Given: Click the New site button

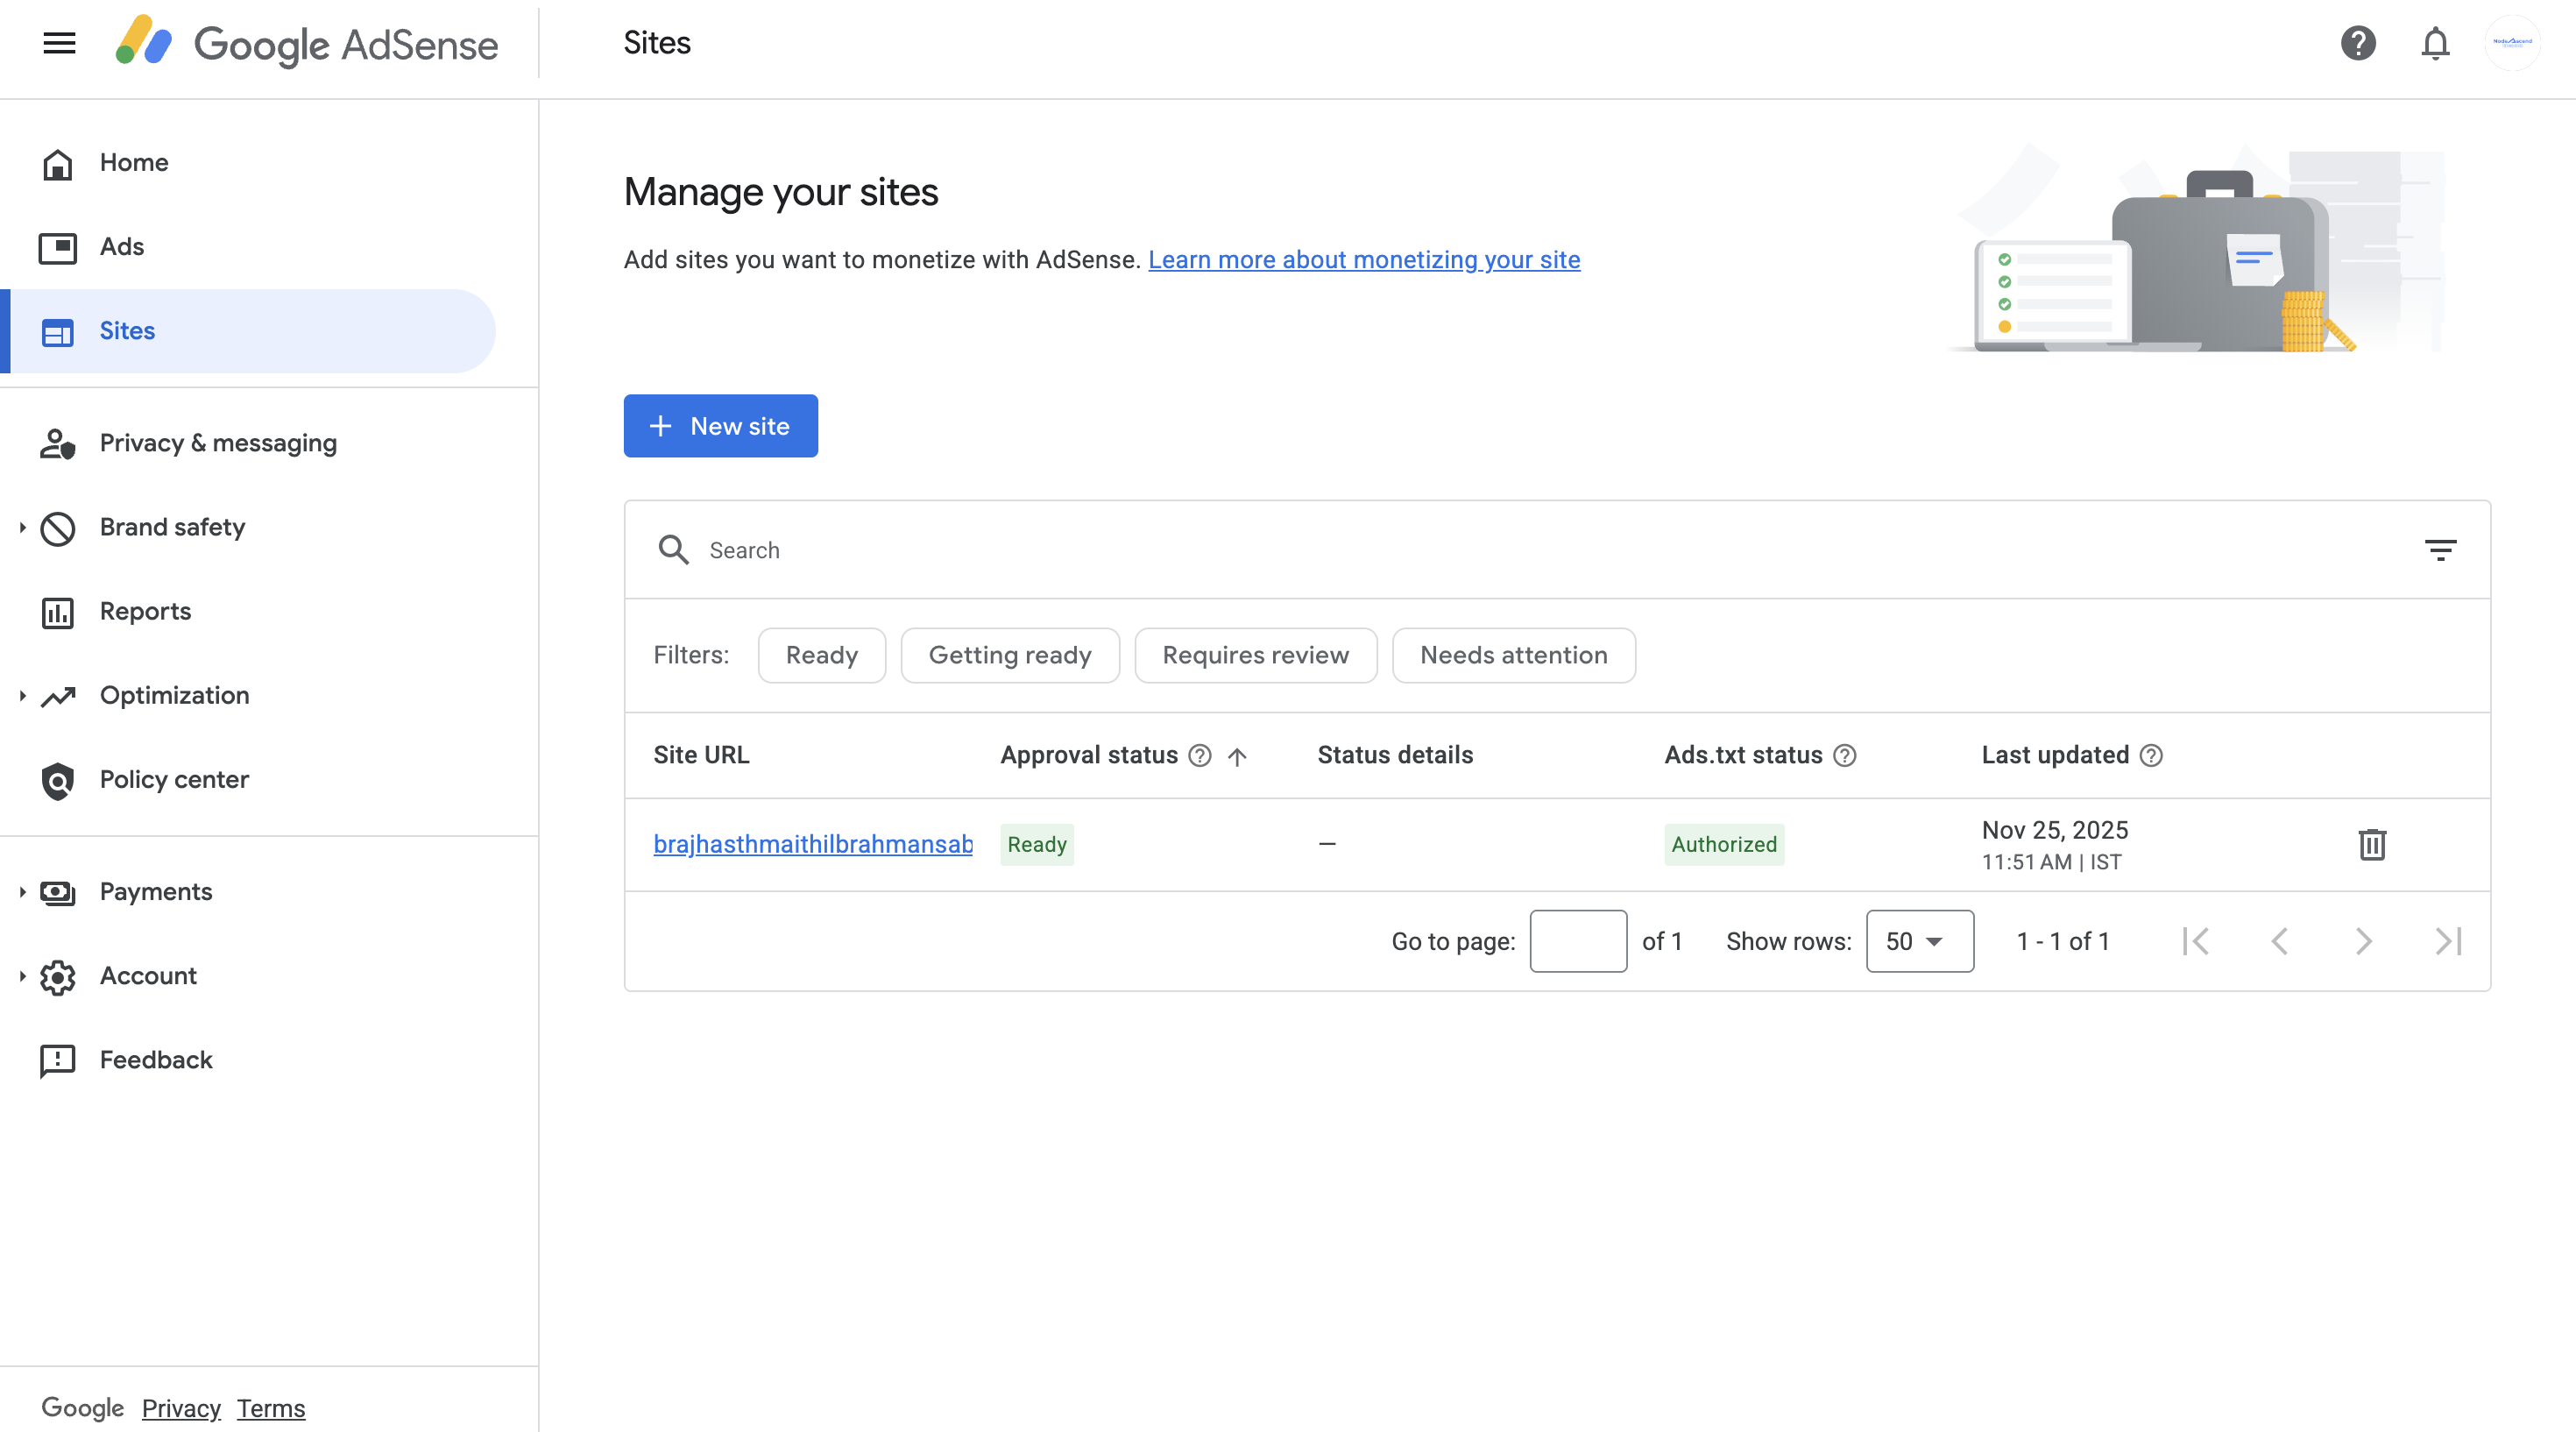Looking at the screenshot, I should (720, 426).
